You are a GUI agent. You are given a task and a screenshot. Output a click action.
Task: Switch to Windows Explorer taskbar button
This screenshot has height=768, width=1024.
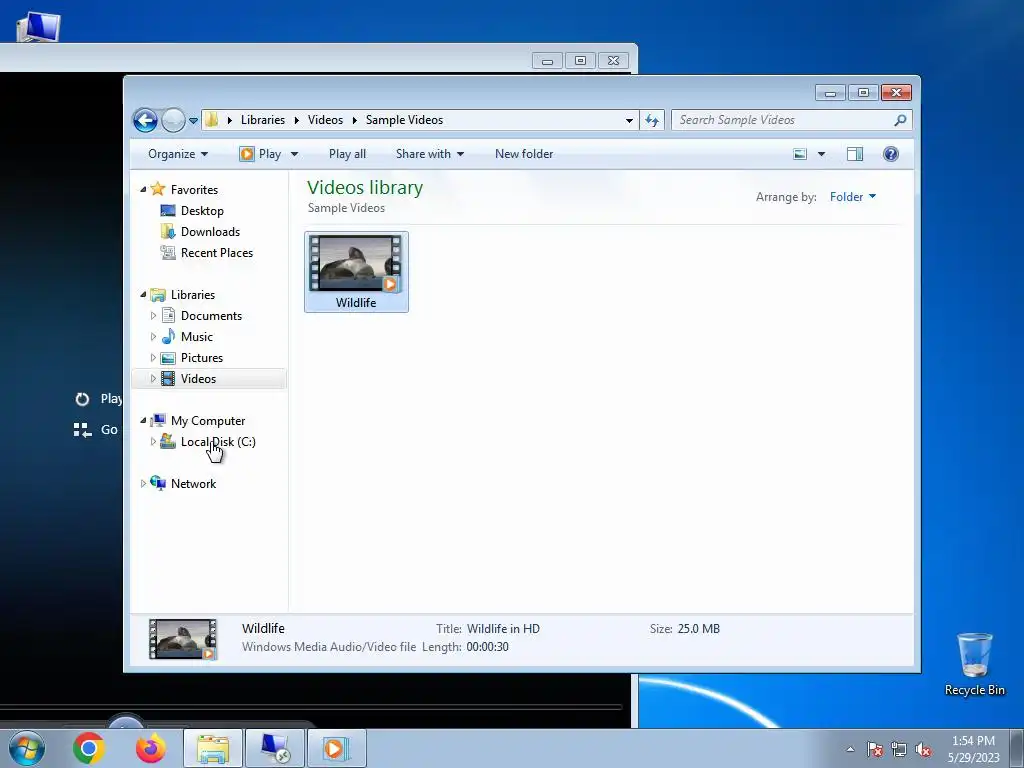click(213, 748)
